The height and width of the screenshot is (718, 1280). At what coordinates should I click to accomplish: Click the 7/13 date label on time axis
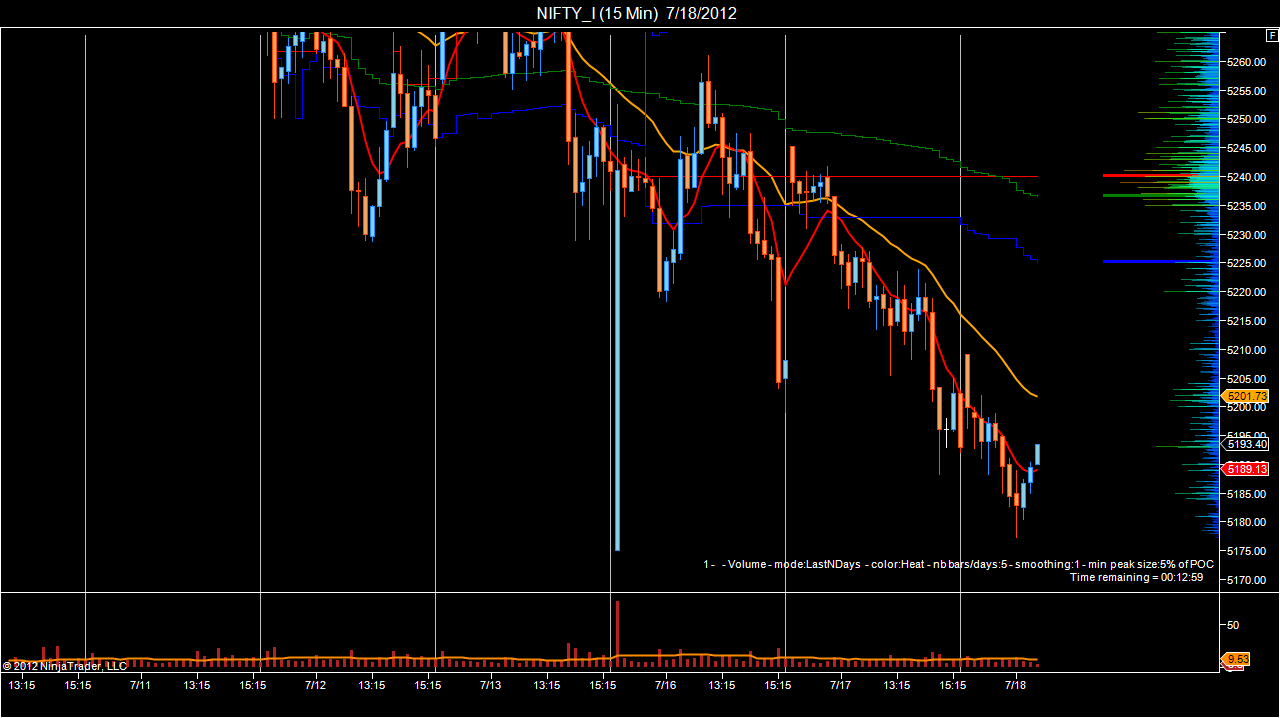pos(491,686)
